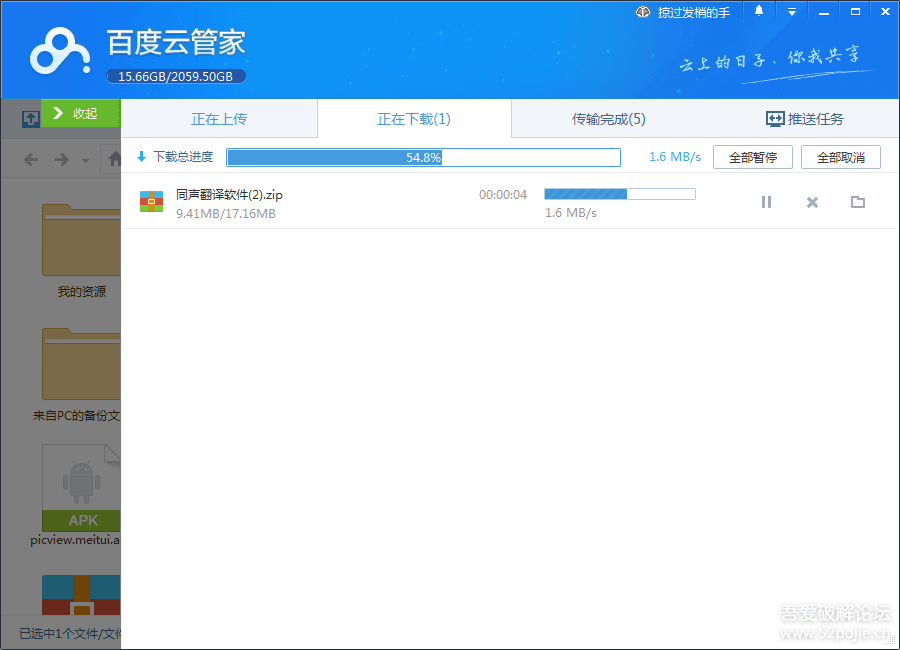Click the total speed 1.6 MB/s label
Viewport: 900px width, 650px height.
[675, 157]
